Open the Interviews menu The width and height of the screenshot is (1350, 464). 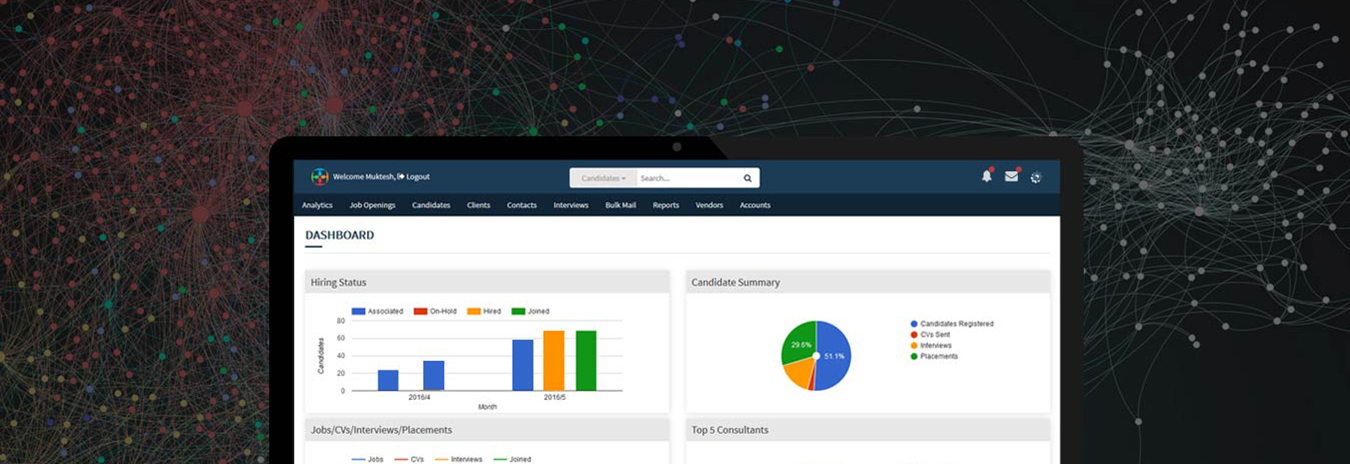point(571,205)
